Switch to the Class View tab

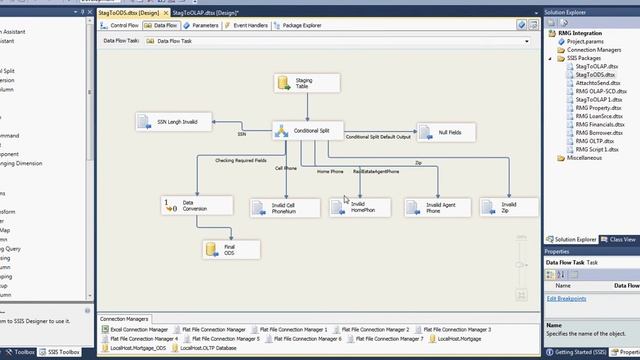(x=619, y=240)
